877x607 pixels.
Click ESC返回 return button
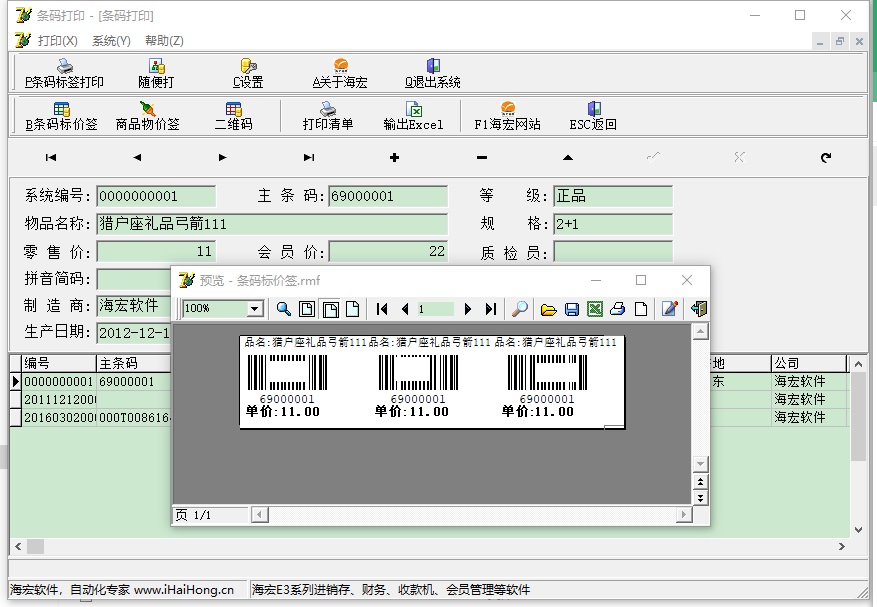click(593, 116)
